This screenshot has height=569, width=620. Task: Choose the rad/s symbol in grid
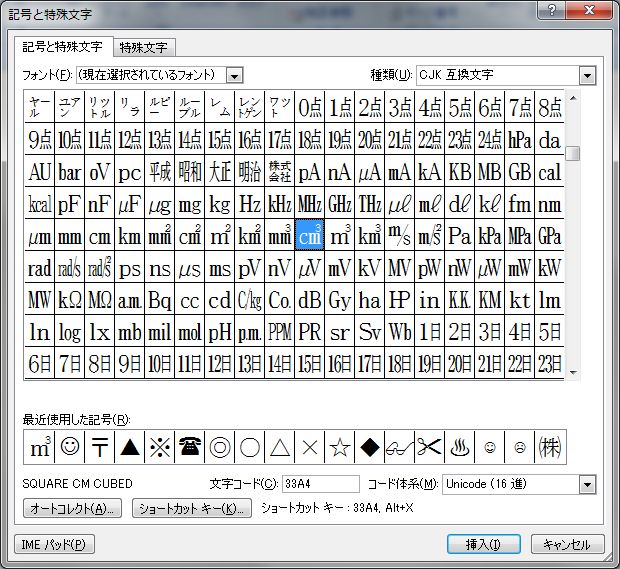(70, 268)
